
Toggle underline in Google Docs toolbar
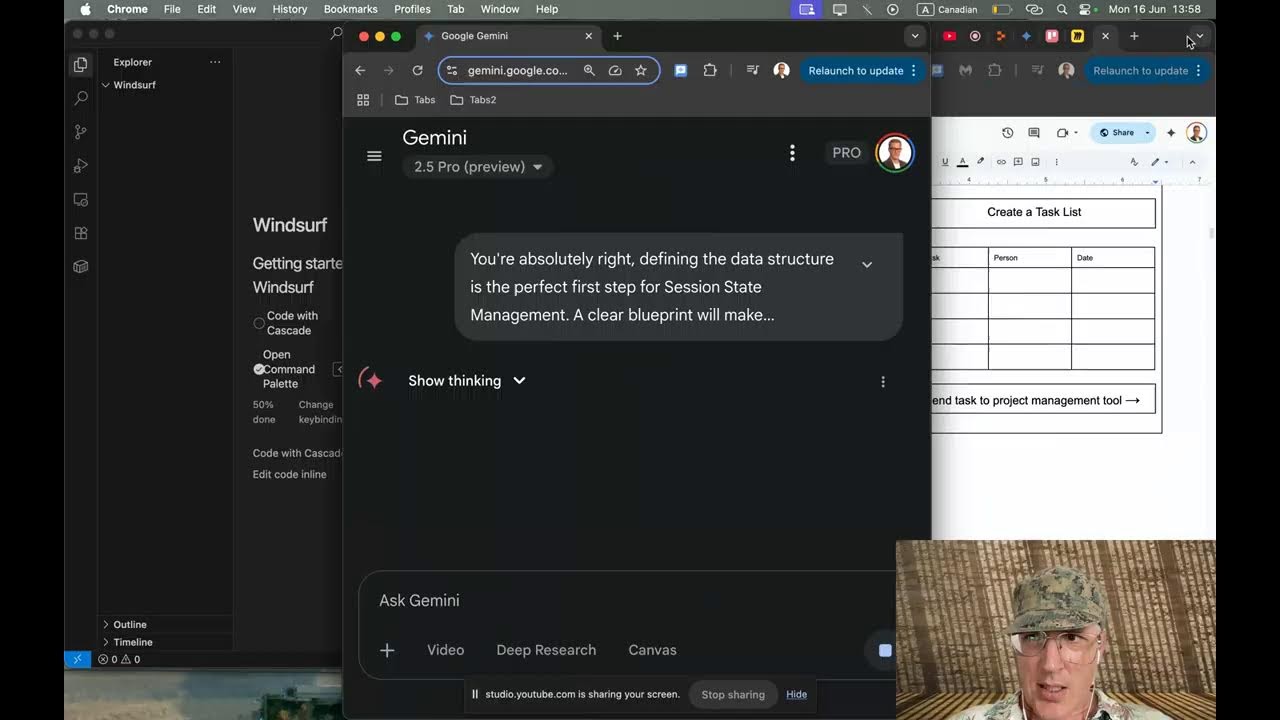[x=945, y=162]
